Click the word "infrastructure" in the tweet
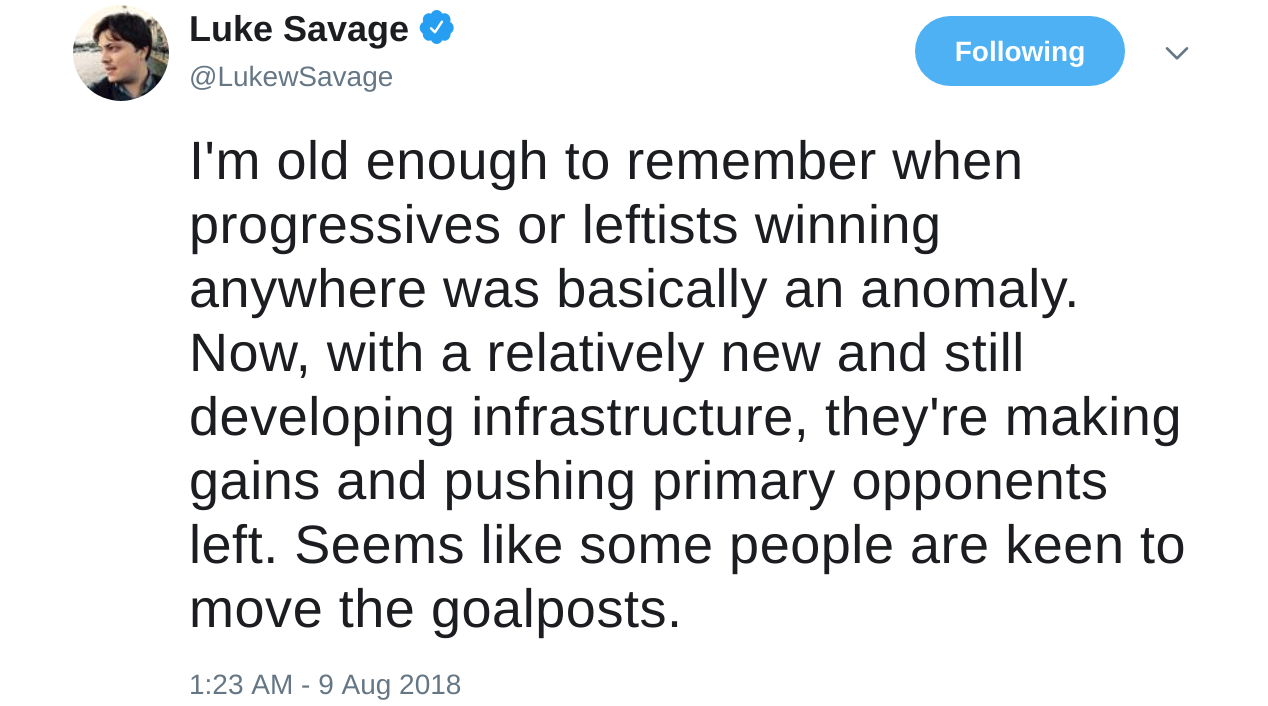The height and width of the screenshot is (706, 1268). tap(639, 418)
